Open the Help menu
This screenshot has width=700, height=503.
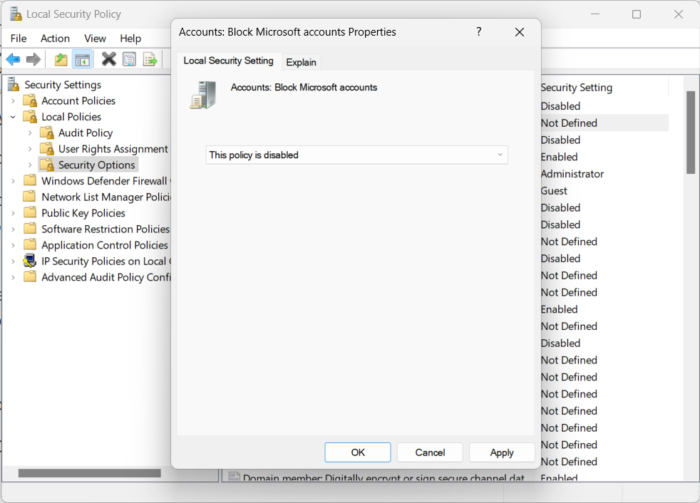pyautogui.click(x=130, y=38)
